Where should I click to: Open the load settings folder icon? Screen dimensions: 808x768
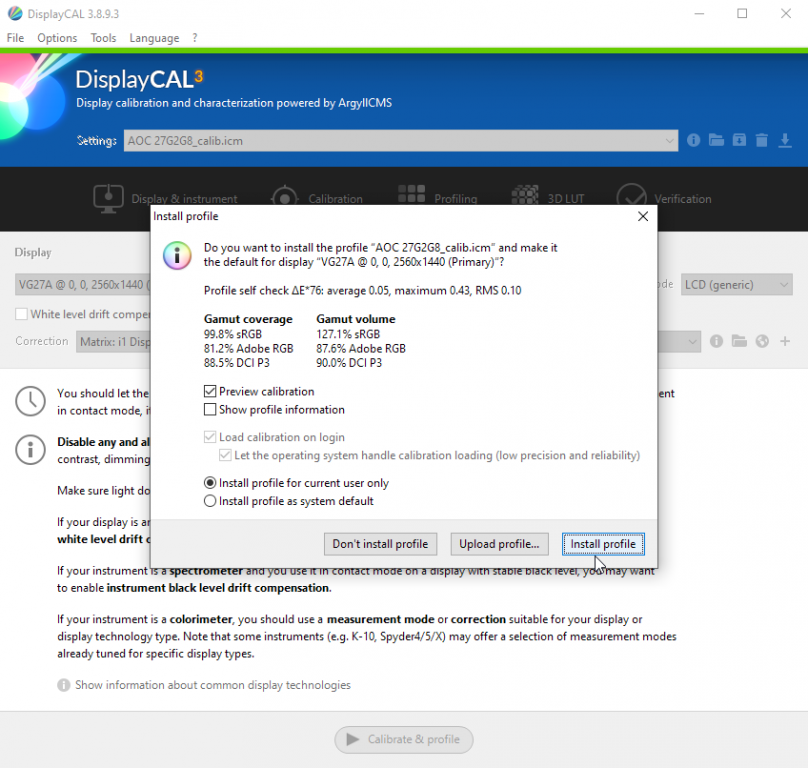coord(716,140)
